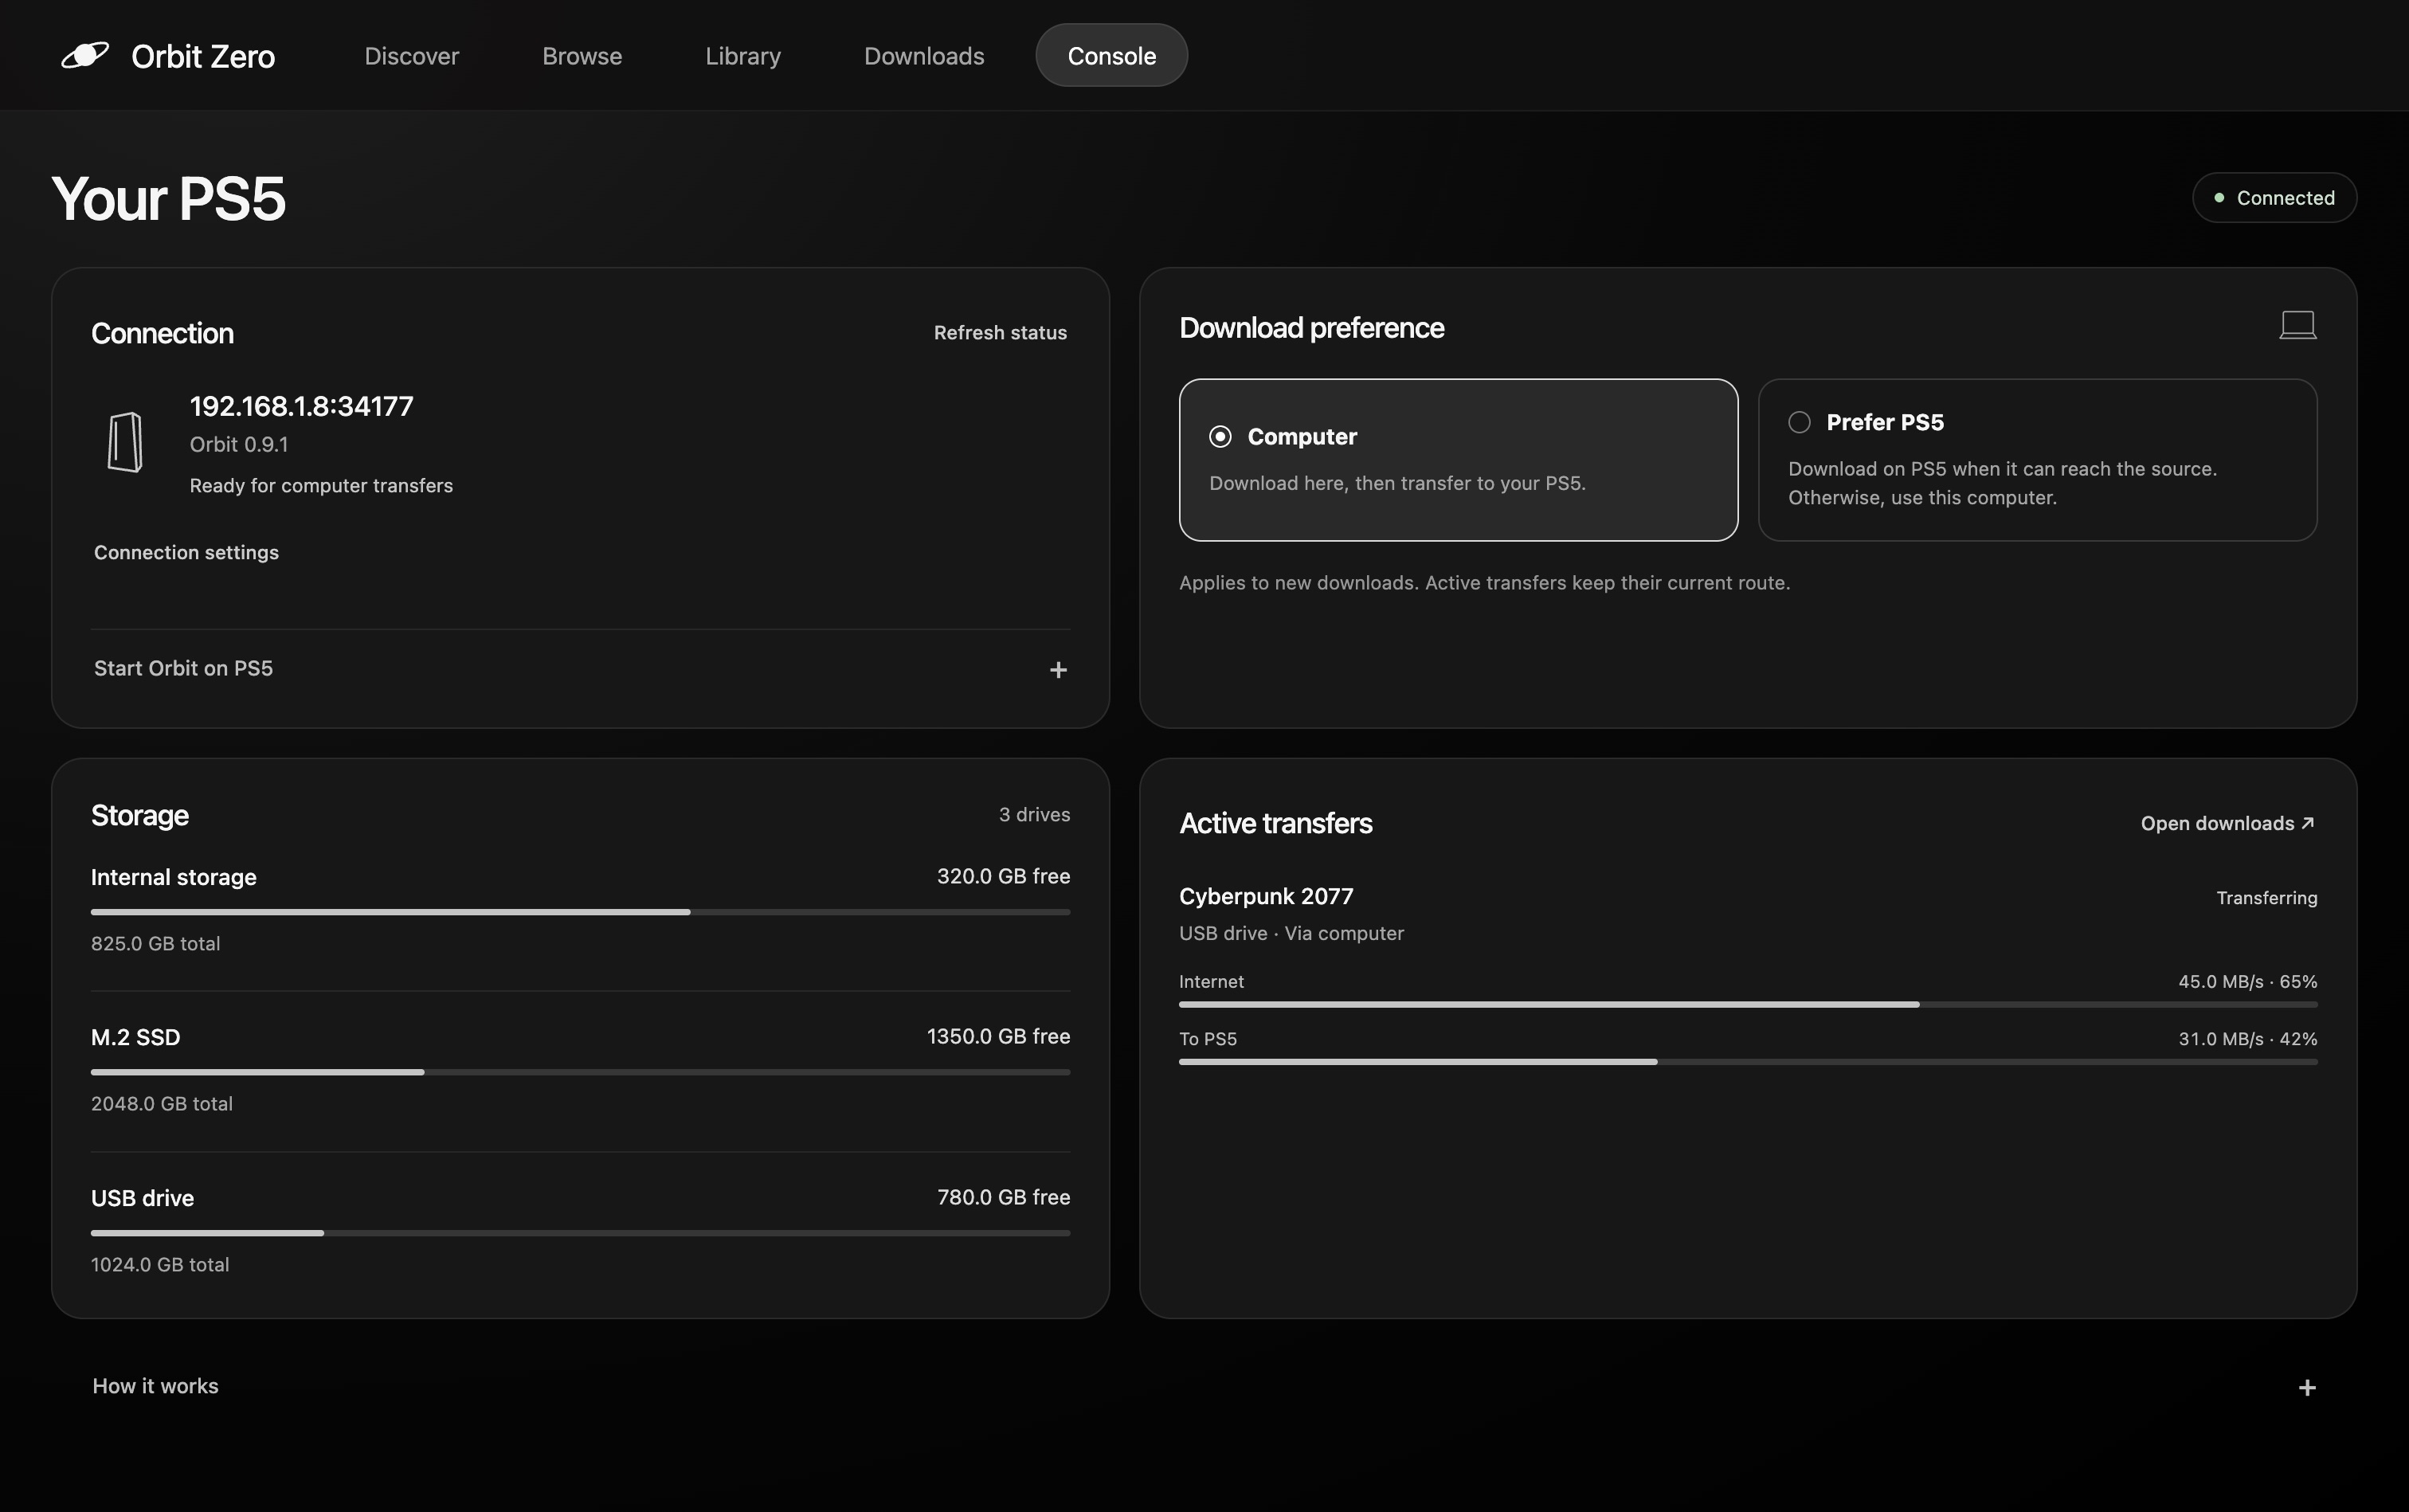Click the Internet transfer progress bar
The width and height of the screenshot is (2409, 1512).
[x=1748, y=1004]
